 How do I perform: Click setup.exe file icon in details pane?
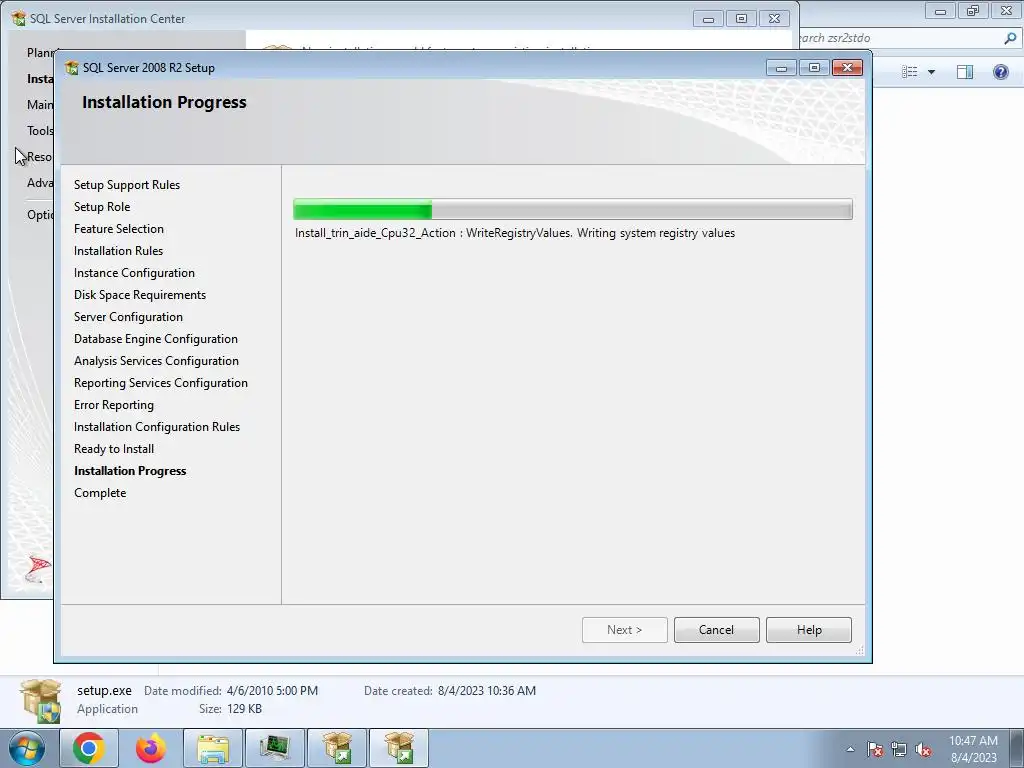(x=40, y=700)
